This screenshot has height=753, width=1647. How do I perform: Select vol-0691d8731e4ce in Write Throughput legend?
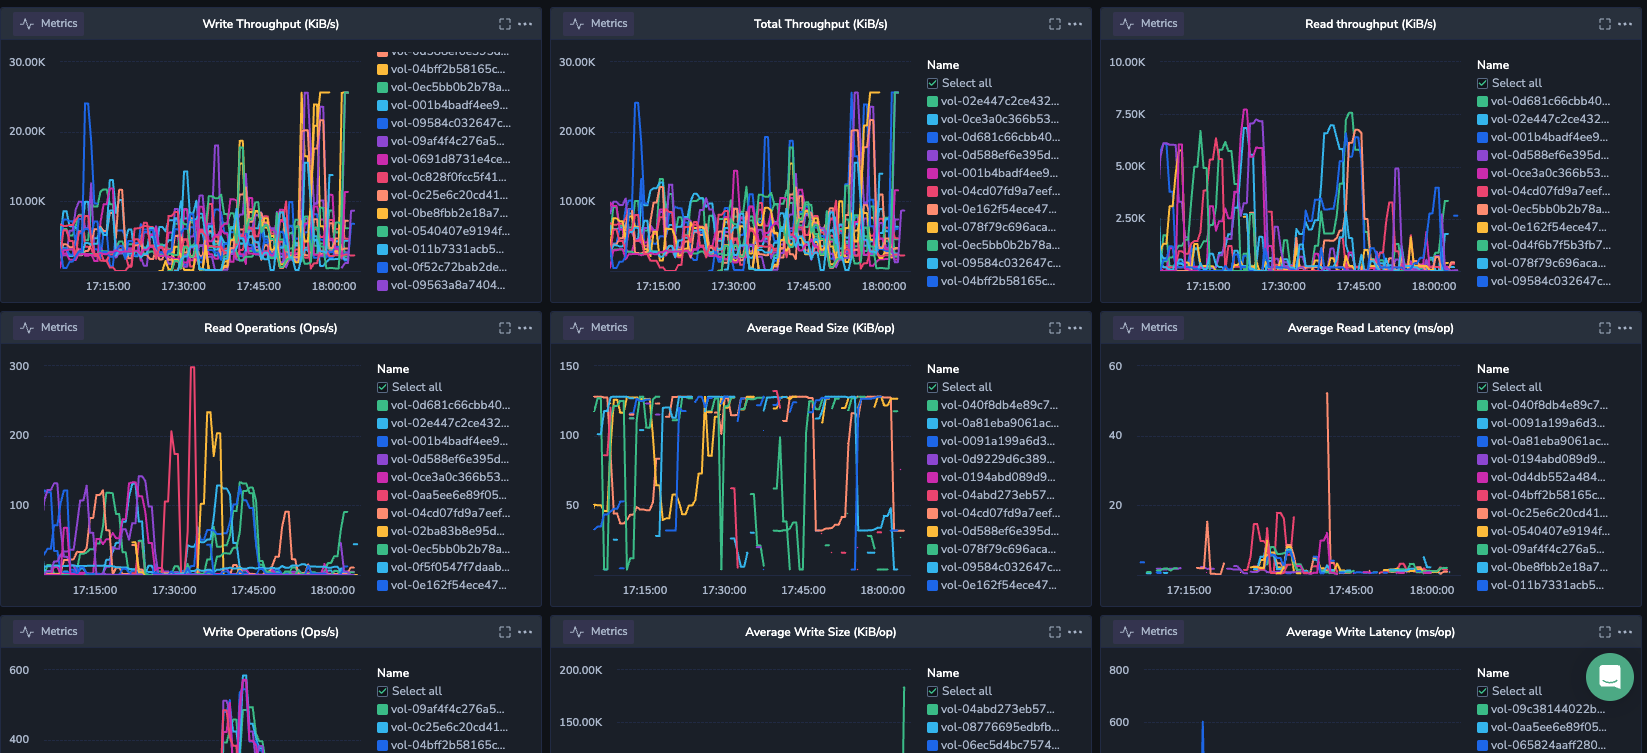coord(444,159)
